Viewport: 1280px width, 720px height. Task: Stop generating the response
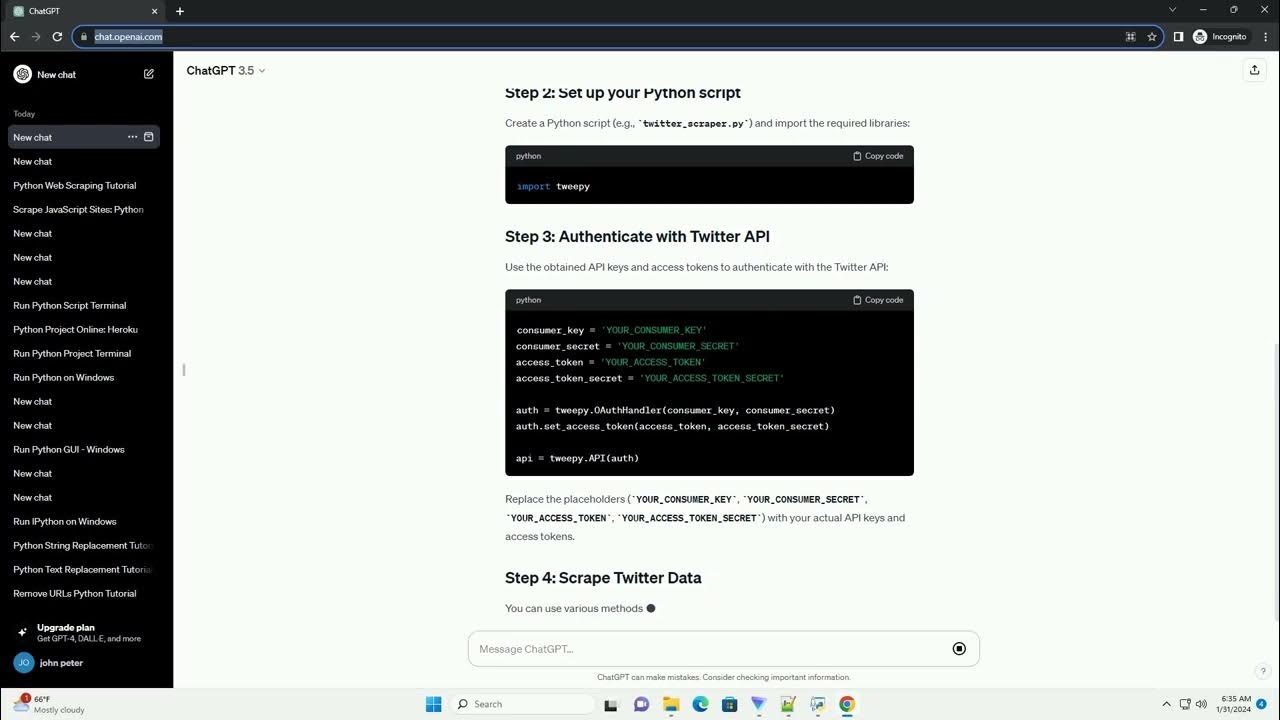959,649
